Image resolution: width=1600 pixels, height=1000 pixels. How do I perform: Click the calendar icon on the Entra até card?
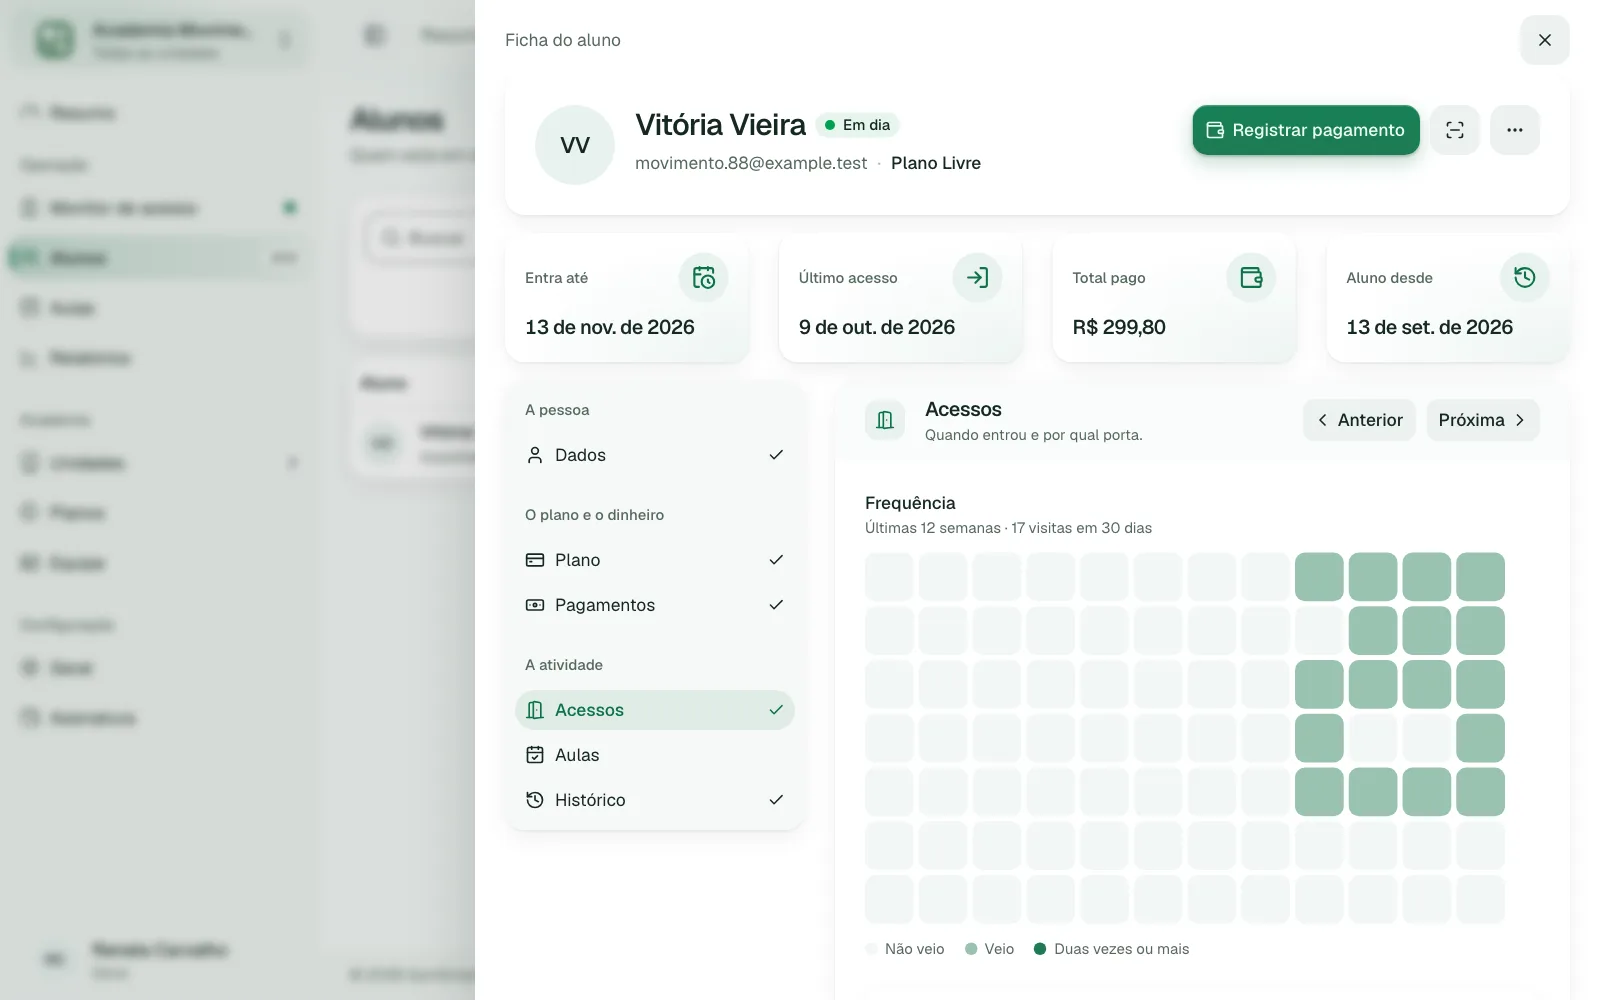tap(703, 277)
